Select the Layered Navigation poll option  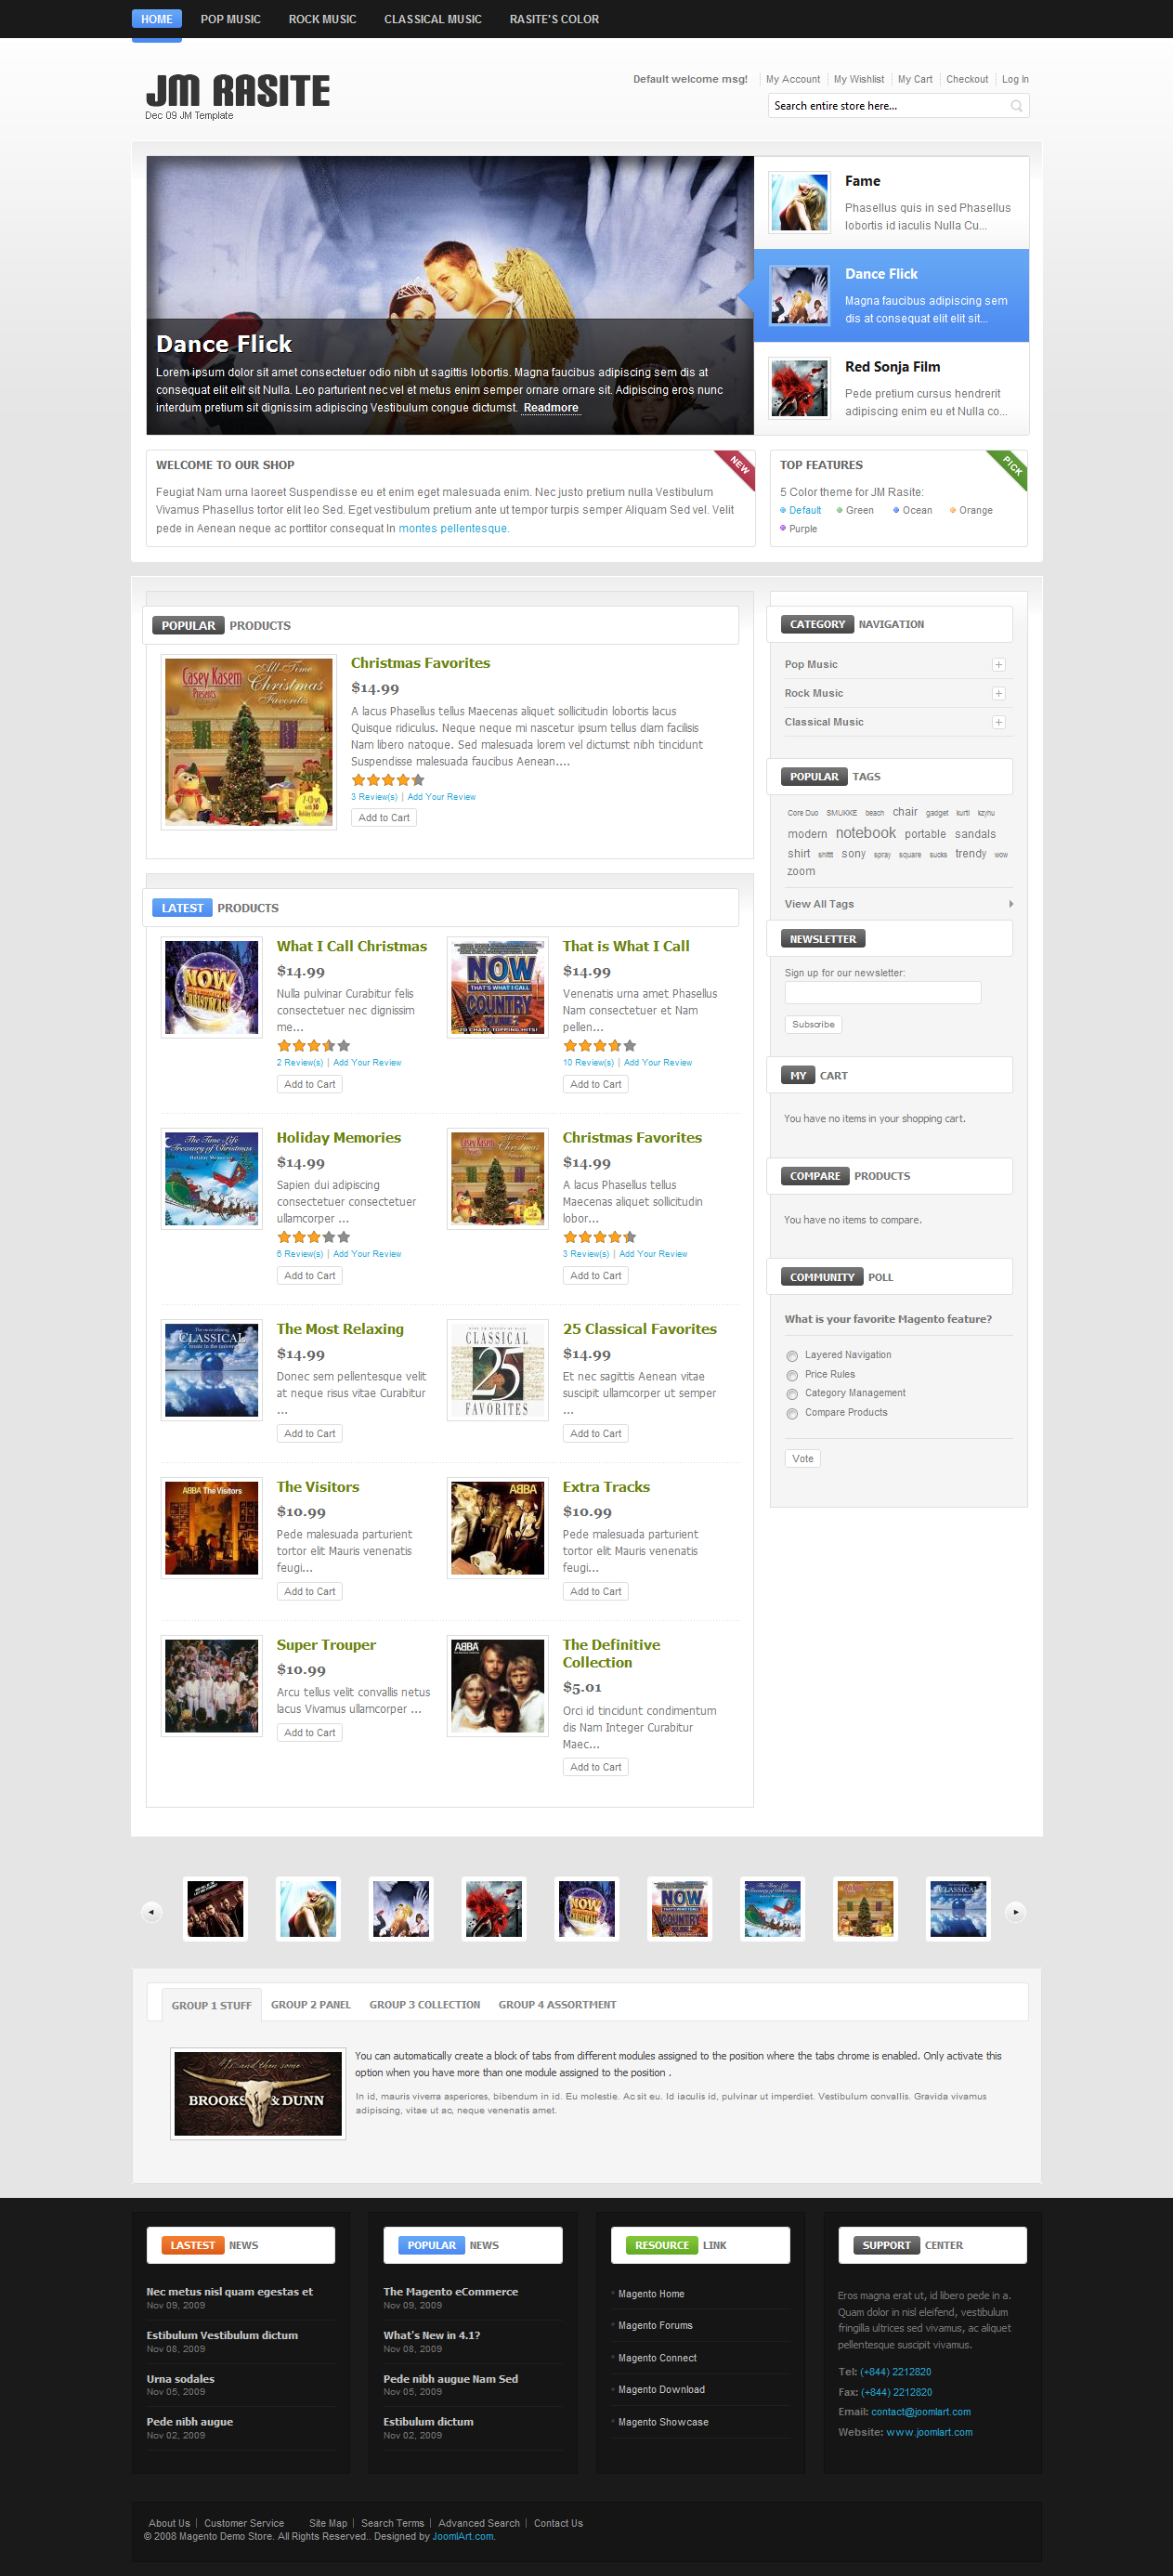[792, 1356]
